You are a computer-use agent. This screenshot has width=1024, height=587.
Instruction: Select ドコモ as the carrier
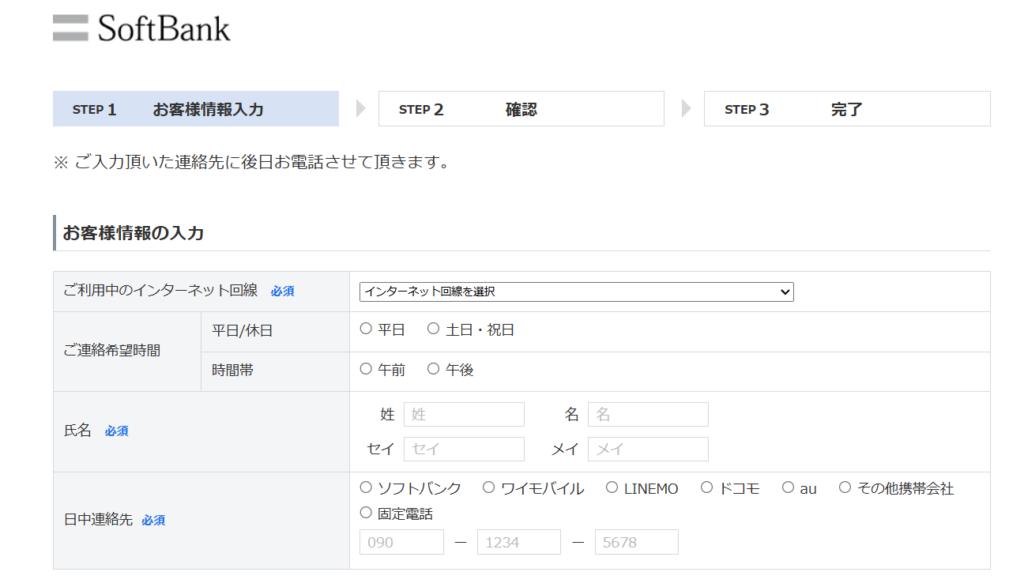707,488
